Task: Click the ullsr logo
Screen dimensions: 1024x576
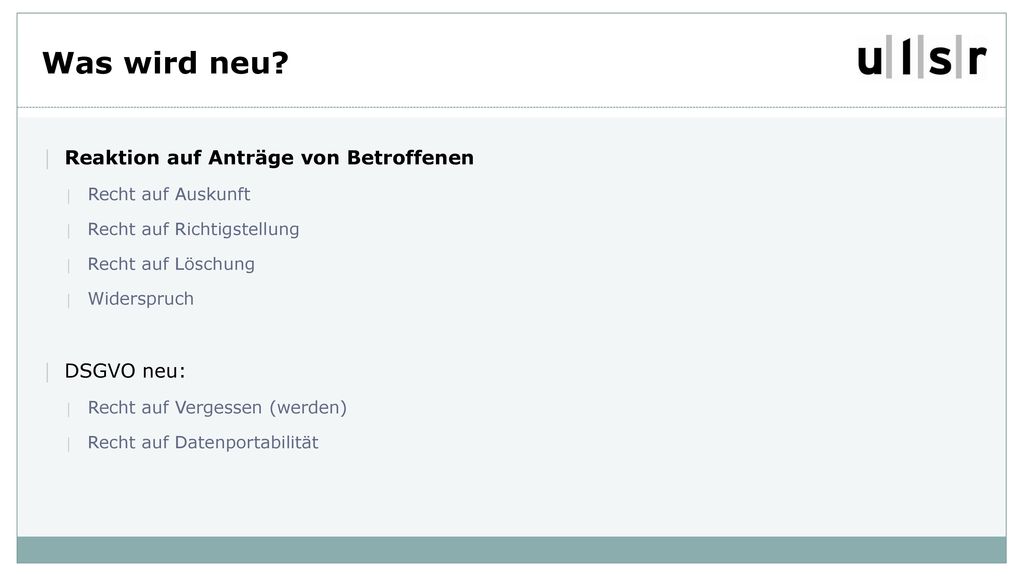Action: pyautogui.click(x=921, y=57)
